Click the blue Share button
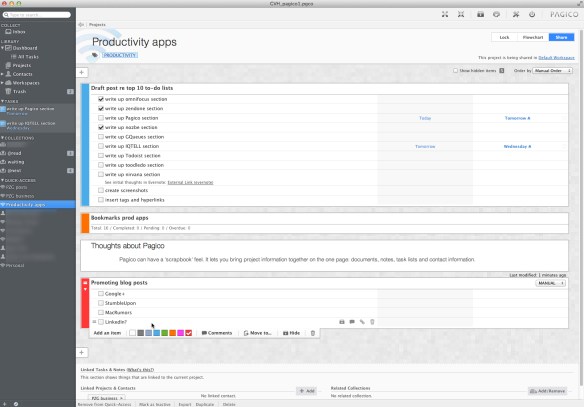This screenshot has width=584, height=407. 561,37
